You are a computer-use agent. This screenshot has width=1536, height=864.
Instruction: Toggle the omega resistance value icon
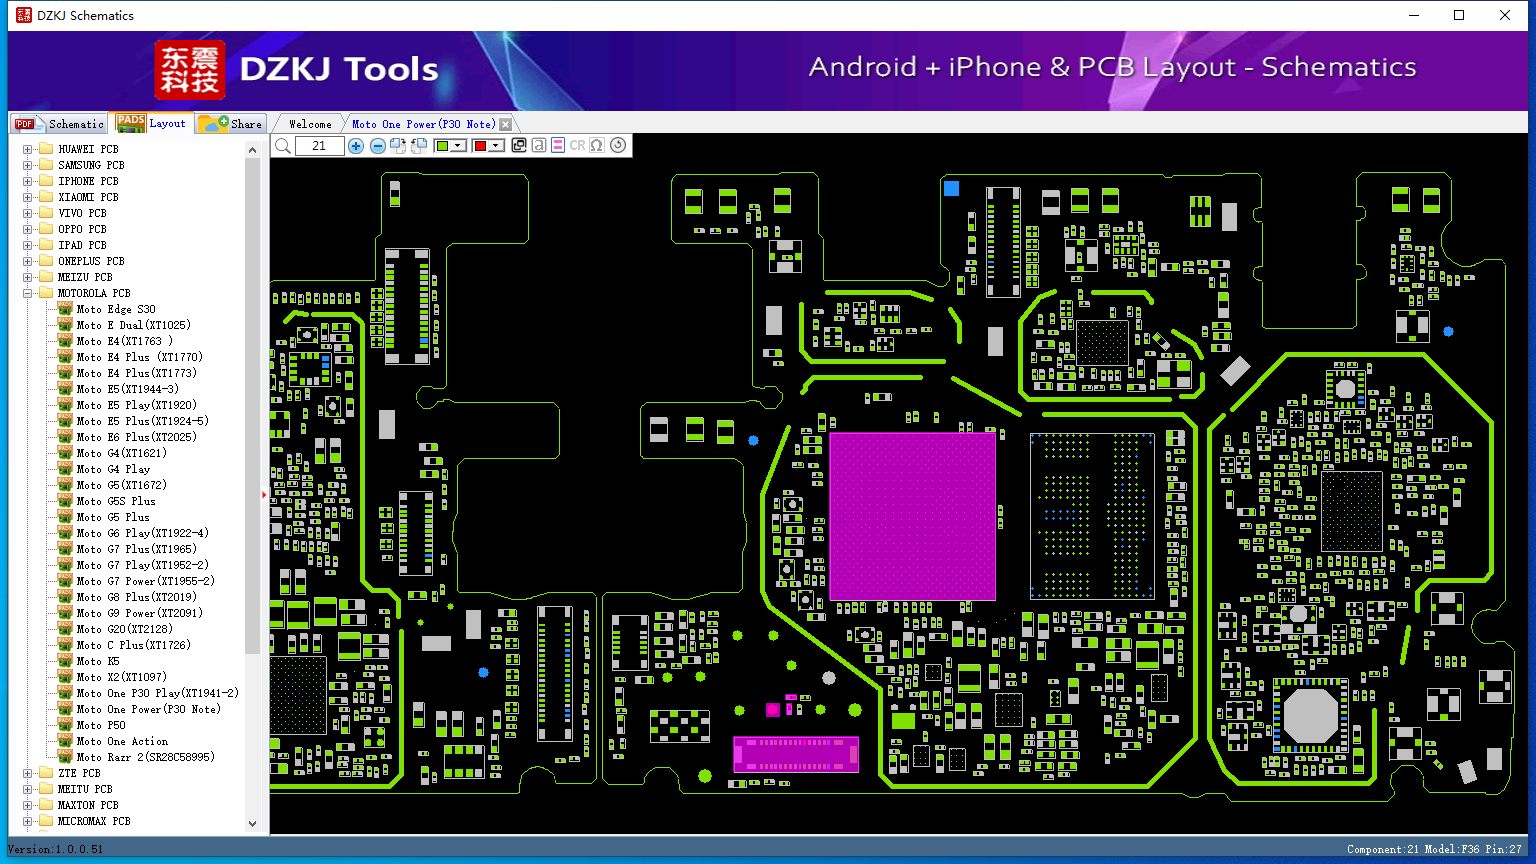(x=597, y=146)
